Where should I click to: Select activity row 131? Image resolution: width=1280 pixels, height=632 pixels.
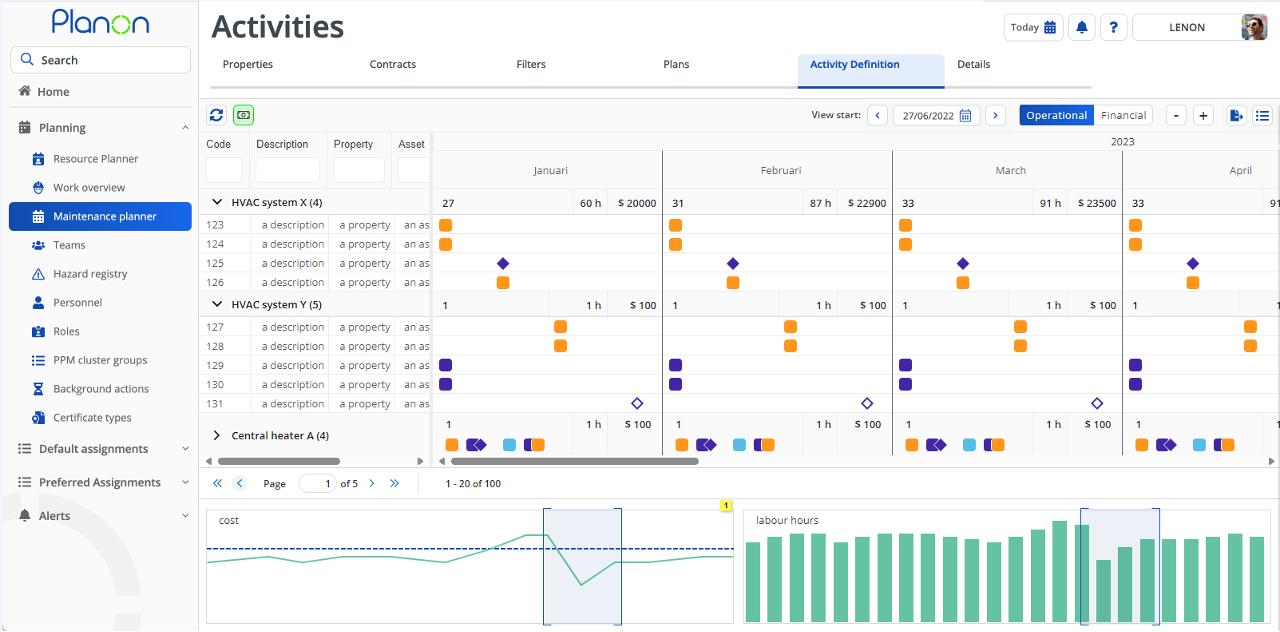(315, 404)
